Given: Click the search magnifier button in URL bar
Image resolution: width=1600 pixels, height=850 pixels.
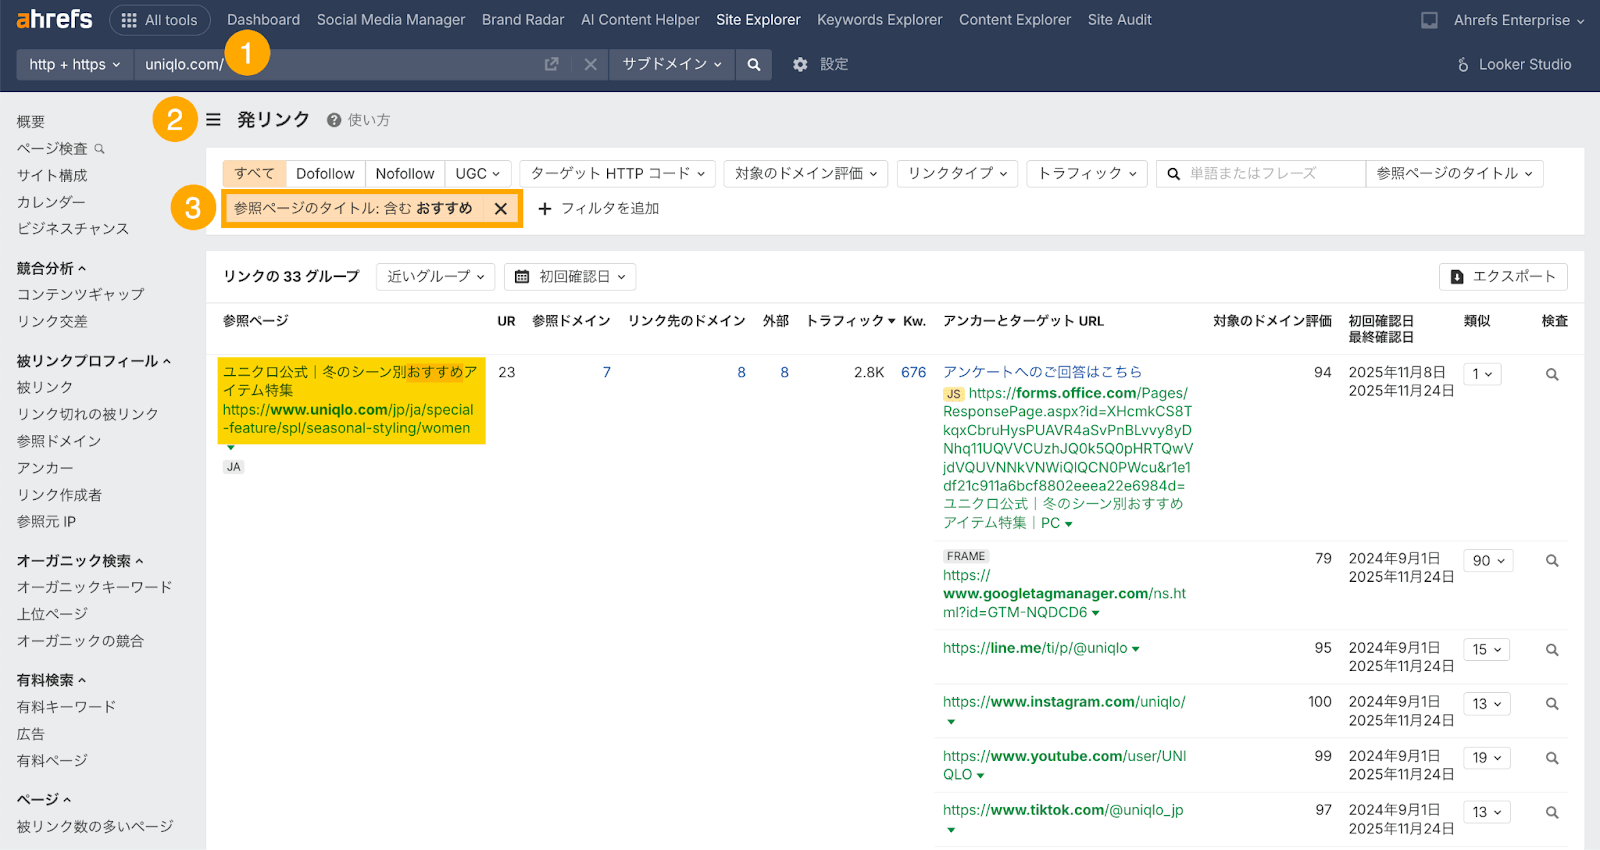Looking at the screenshot, I should 753,64.
